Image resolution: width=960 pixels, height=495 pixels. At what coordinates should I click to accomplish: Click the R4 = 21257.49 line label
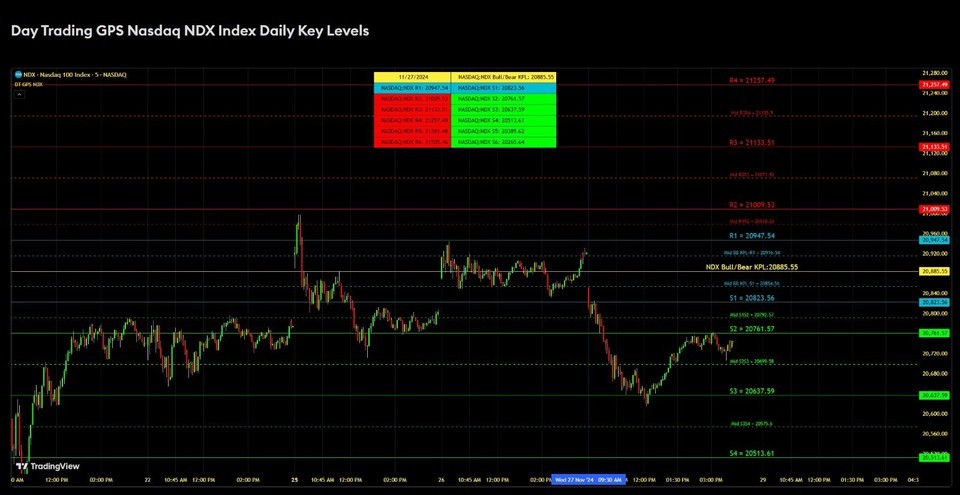[752, 80]
